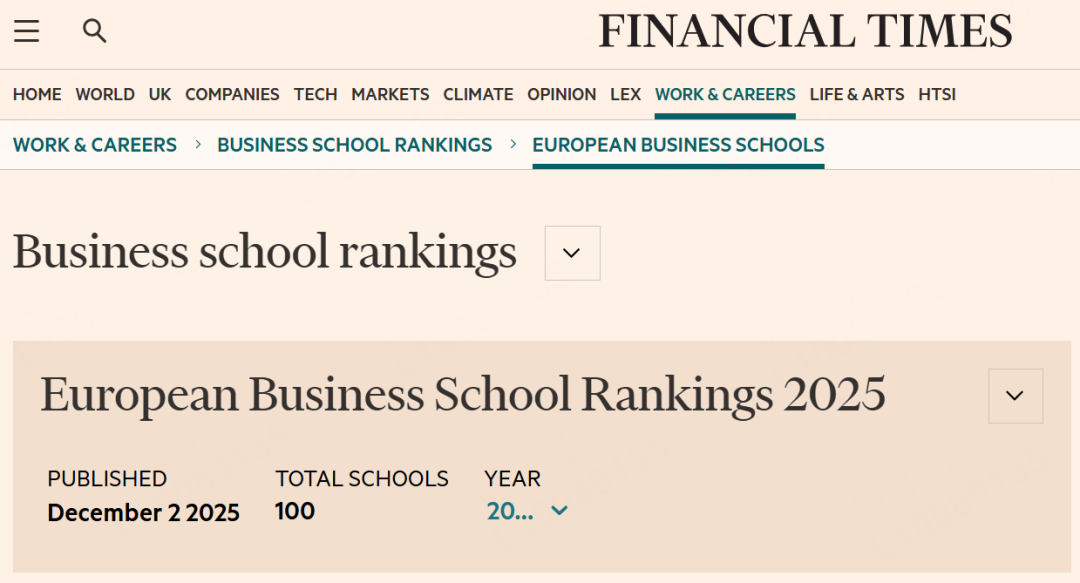The width and height of the screenshot is (1080, 583).
Task: Open the Year selector dropdown
Action: [x=528, y=511]
